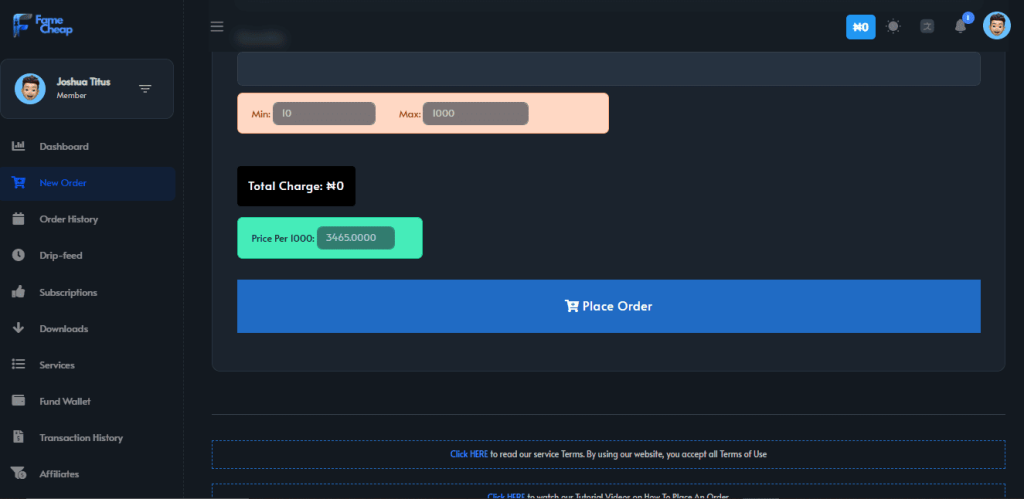1024x499 pixels.
Task: Click the 'Price Per 1000:' label
Action: [x=283, y=238]
